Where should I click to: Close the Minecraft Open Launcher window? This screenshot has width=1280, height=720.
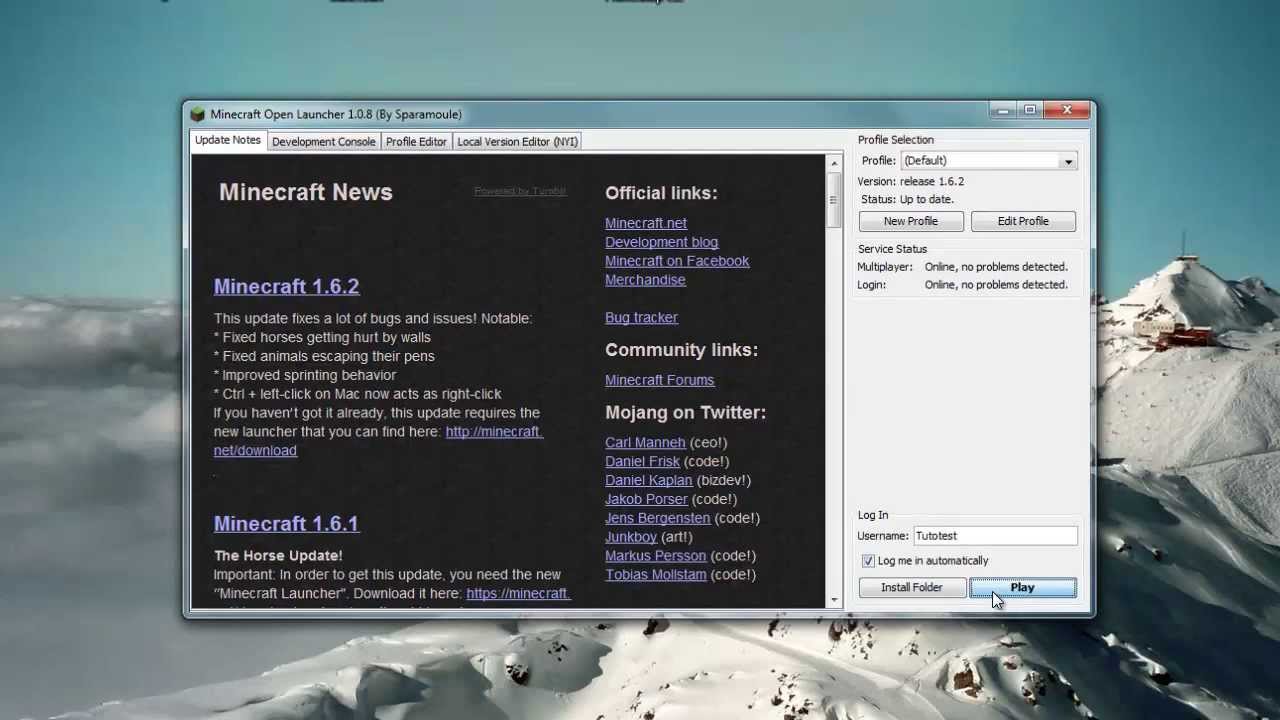coord(1067,110)
